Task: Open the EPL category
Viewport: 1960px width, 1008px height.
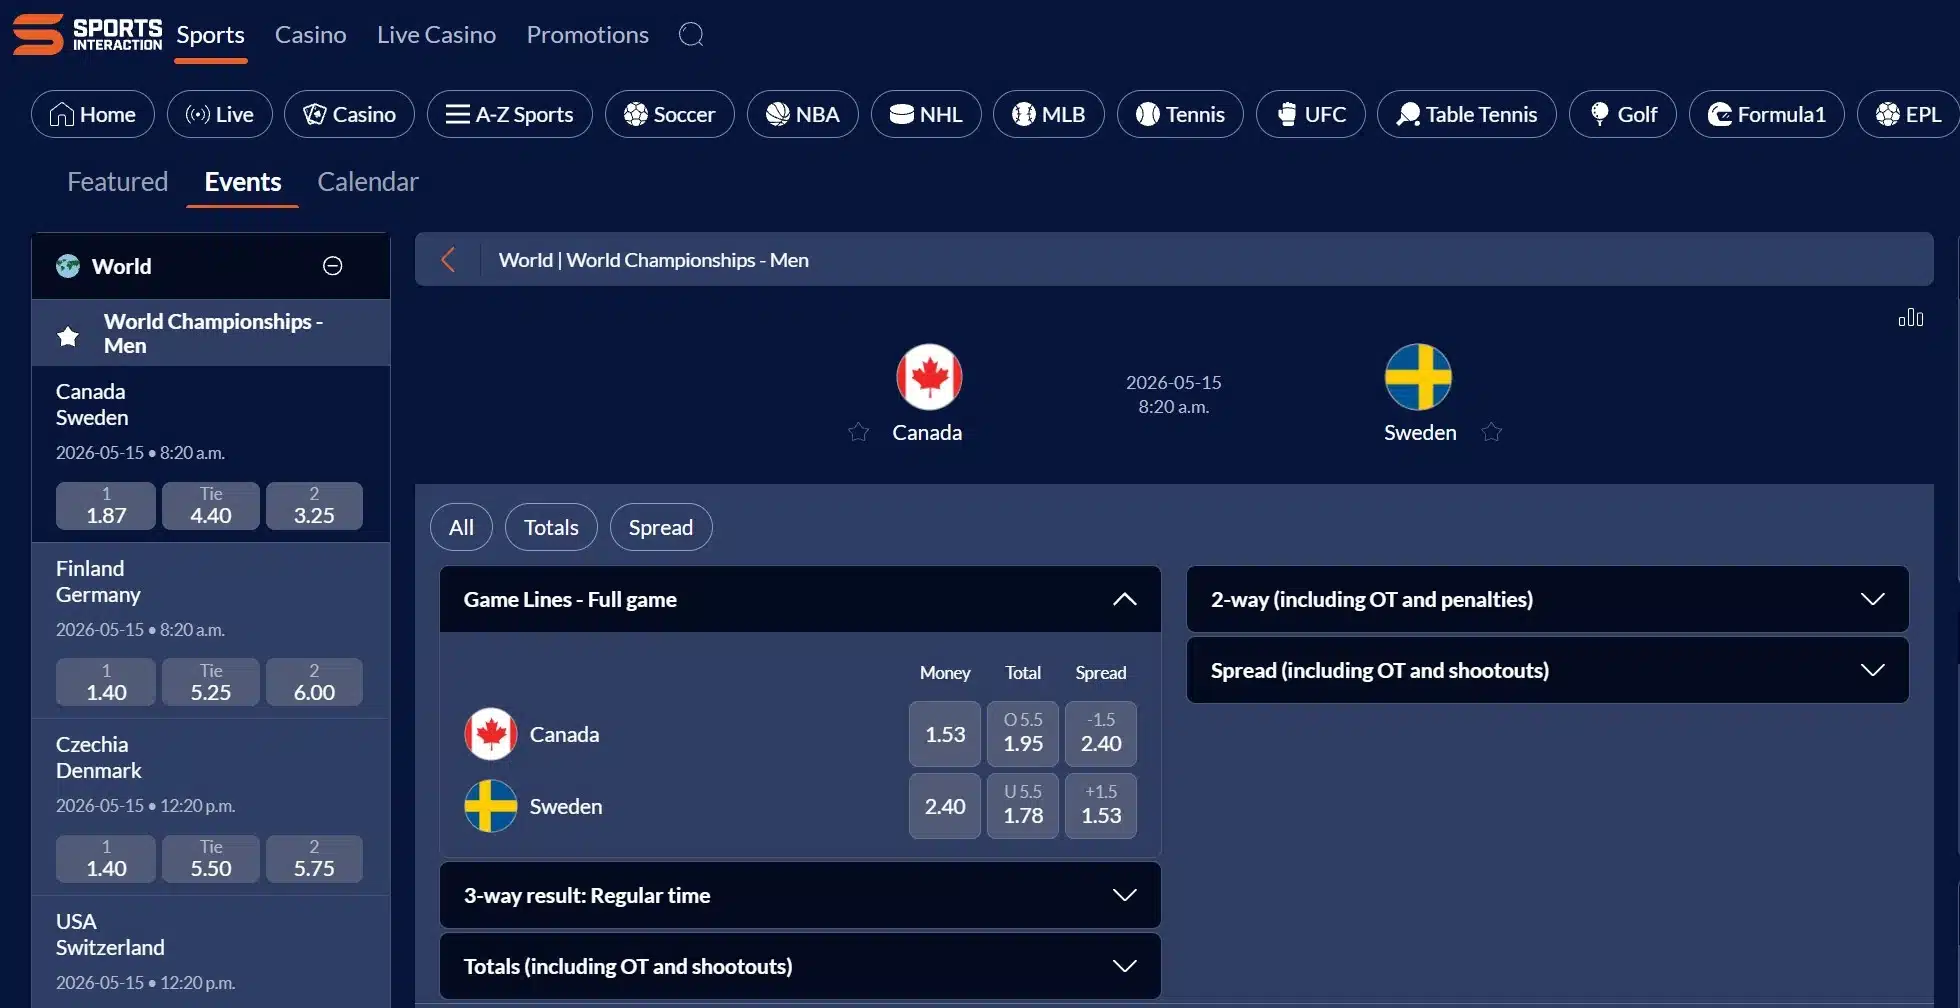Action: pos(1908,114)
